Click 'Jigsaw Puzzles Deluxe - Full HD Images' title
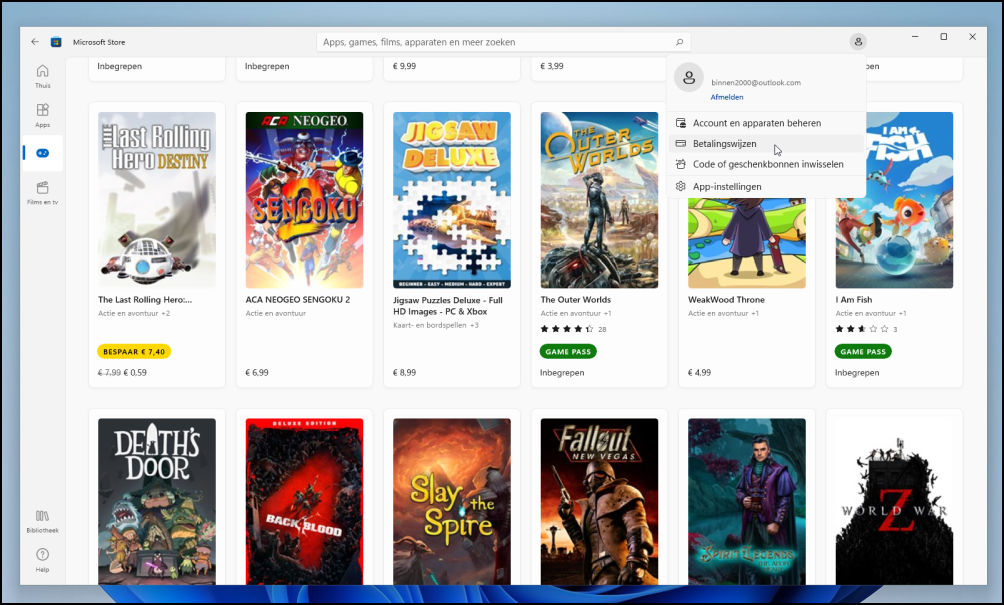The width and height of the screenshot is (1004, 605). 448,306
